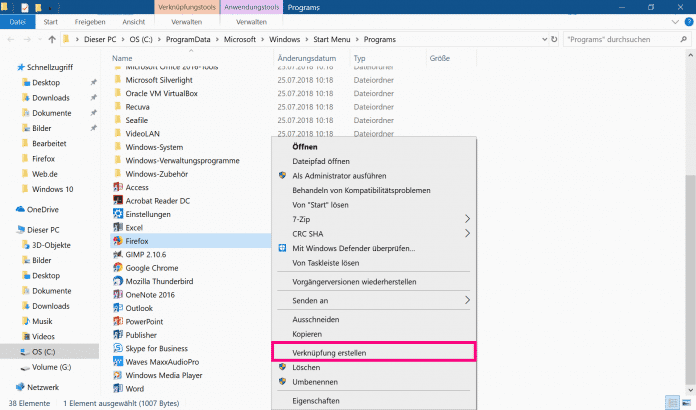The height and width of the screenshot is (410, 696).
Task: Click the Excel shortcut icon
Action: 117,228
